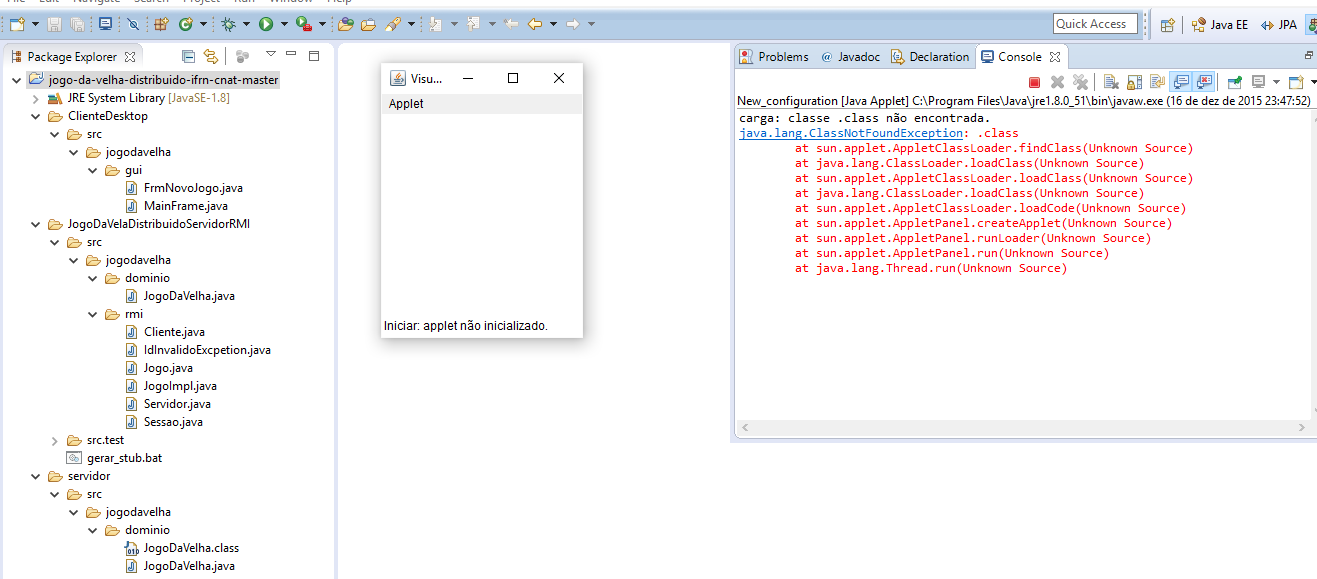Viewport: 1317px width, 579px height.
Task: Switch to the Javadoc tab
Action: [850, 57]
